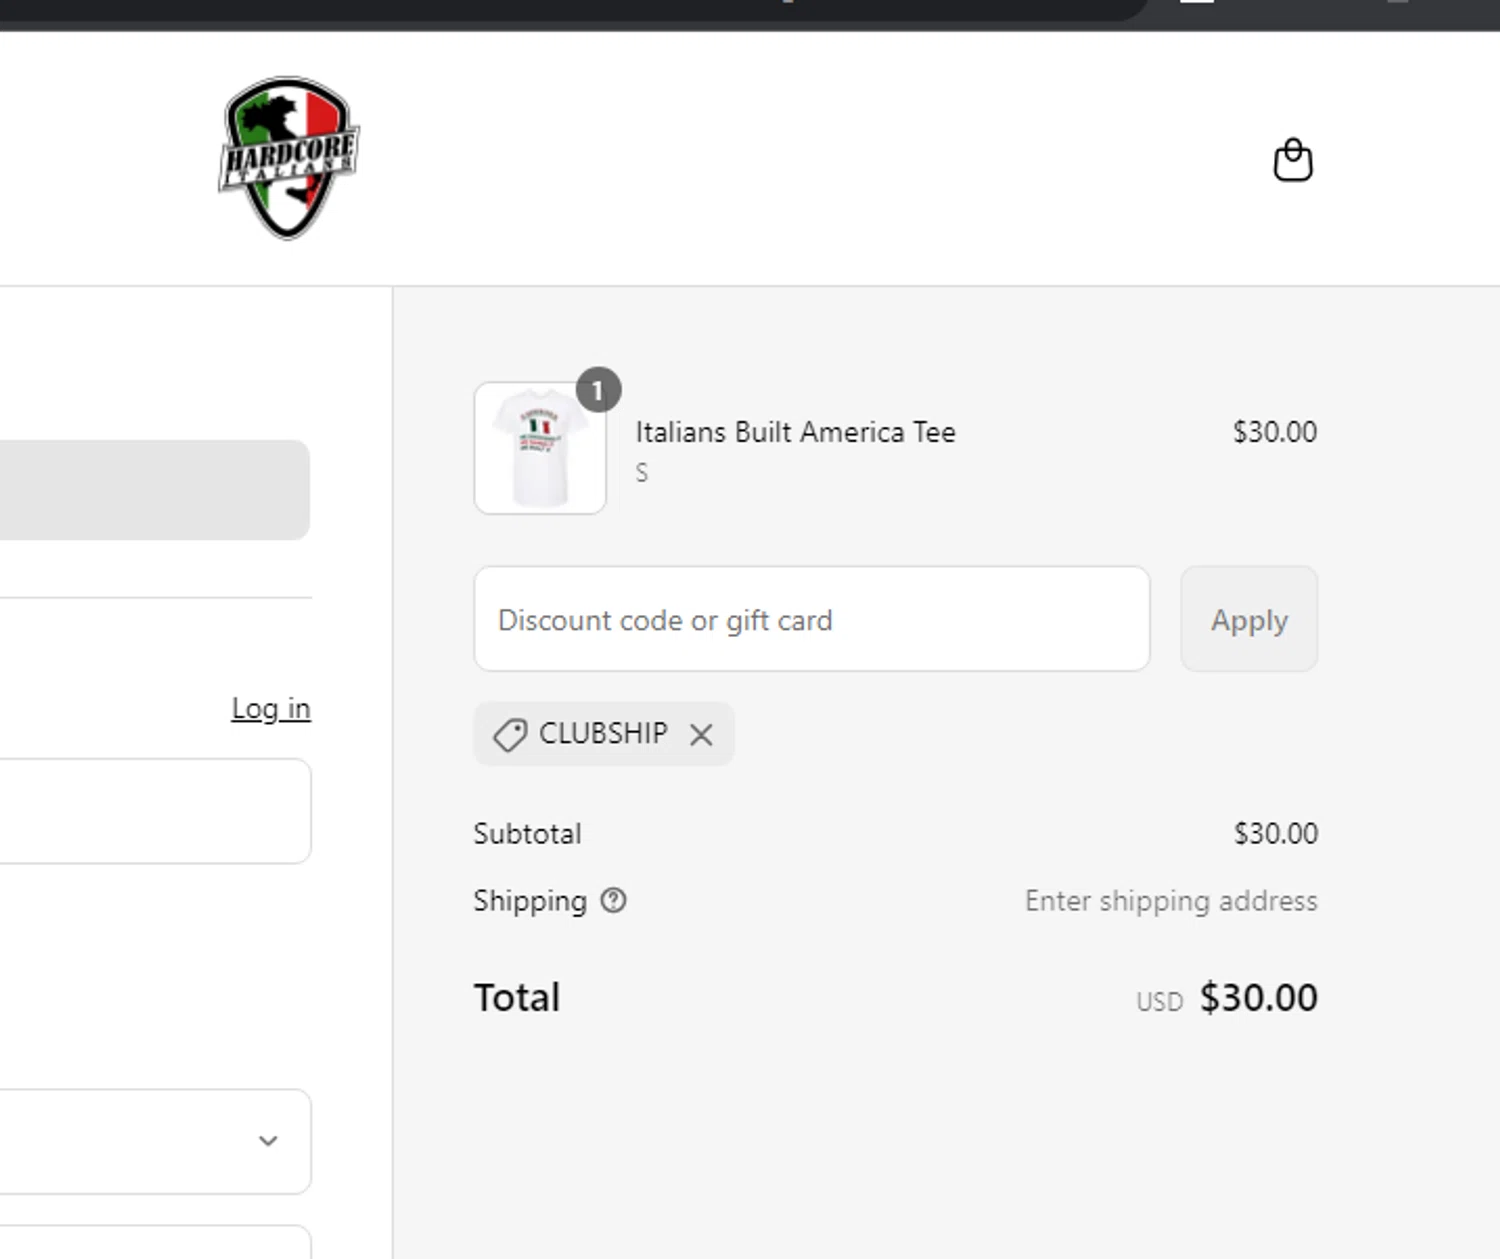Click the bold Total amount $30.00
The height and width of the screenshot is (1259, 1500).
(x=1258, y=998)
